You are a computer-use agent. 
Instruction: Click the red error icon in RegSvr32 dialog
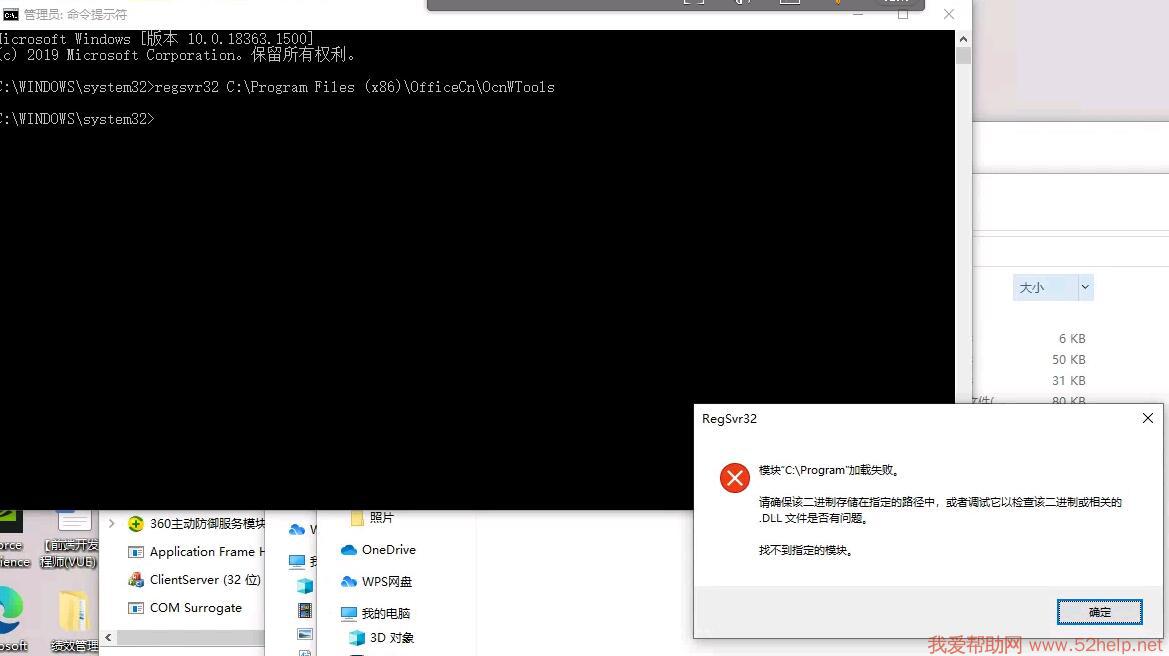734,478
